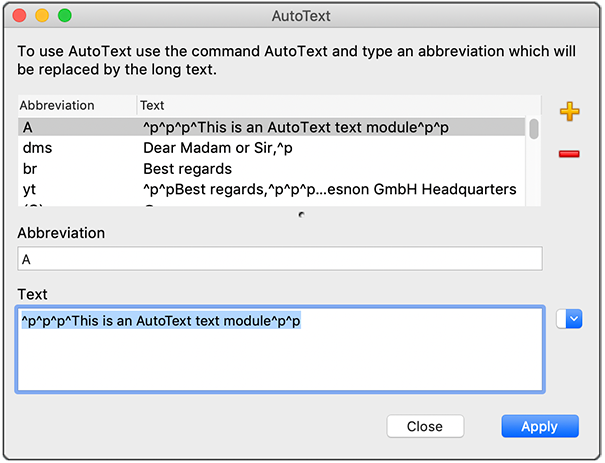The image size is (605, 463).
Task: Sort by the Abbreviation column header
Action: pyautogui.click(x=76, y=105)
